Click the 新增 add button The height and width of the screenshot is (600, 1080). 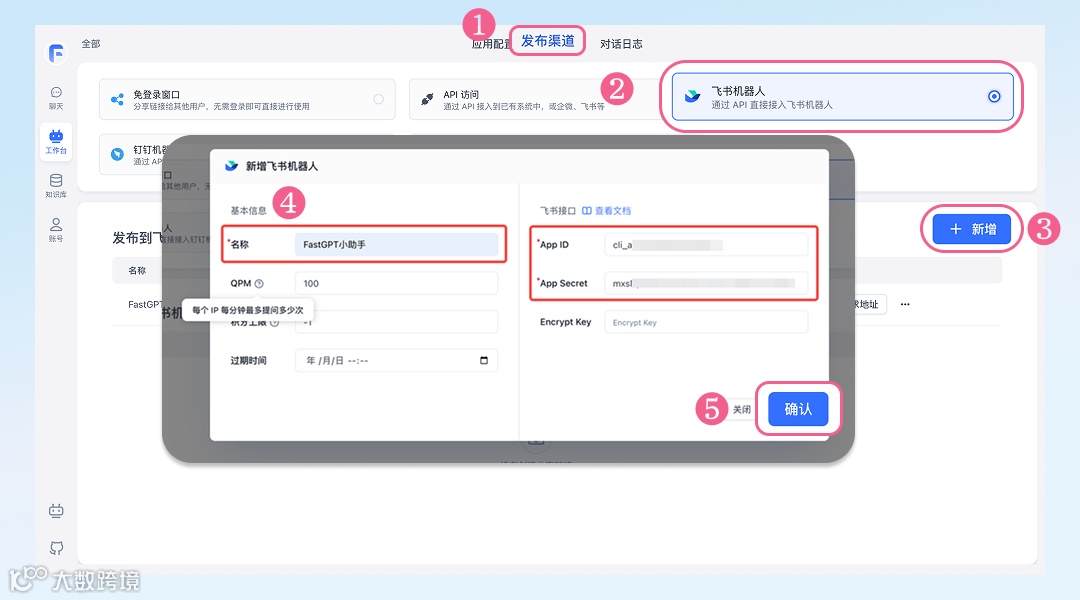coord(972,229)
